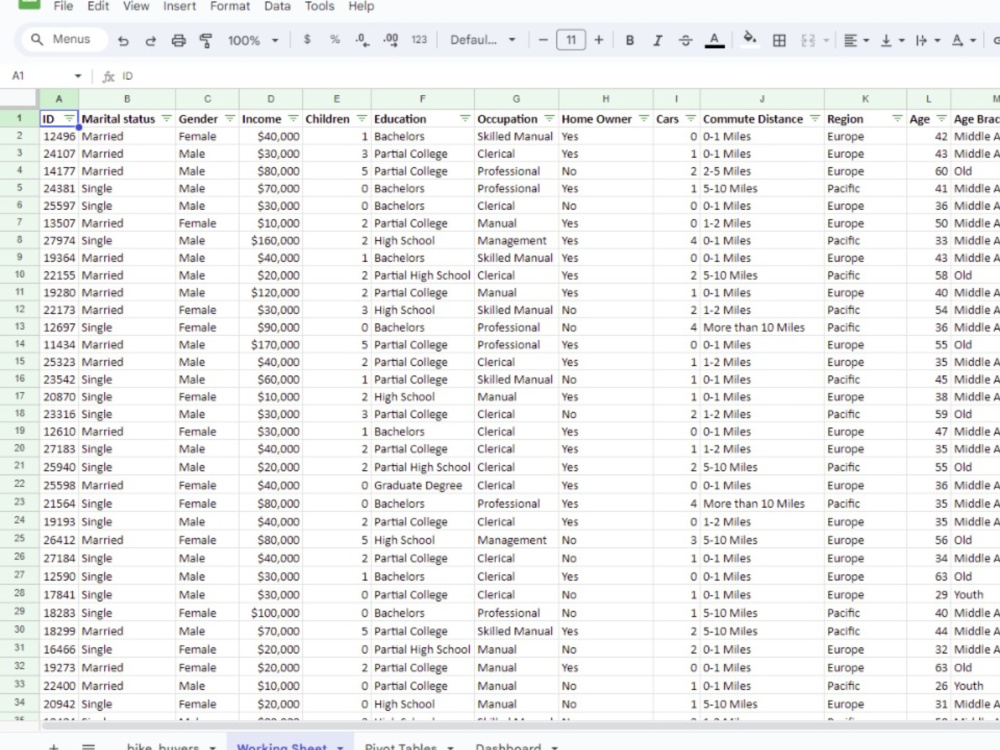1000x750 pixels.
Task: Undo the last action
Action: click(122, 40)
